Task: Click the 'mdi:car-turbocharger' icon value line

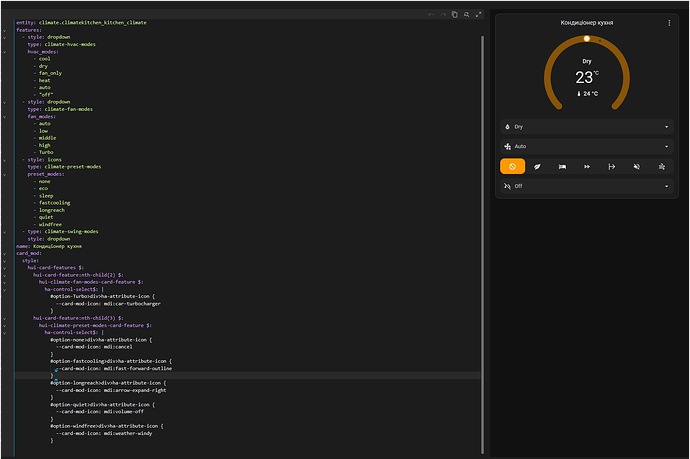Action: [108, 304]
